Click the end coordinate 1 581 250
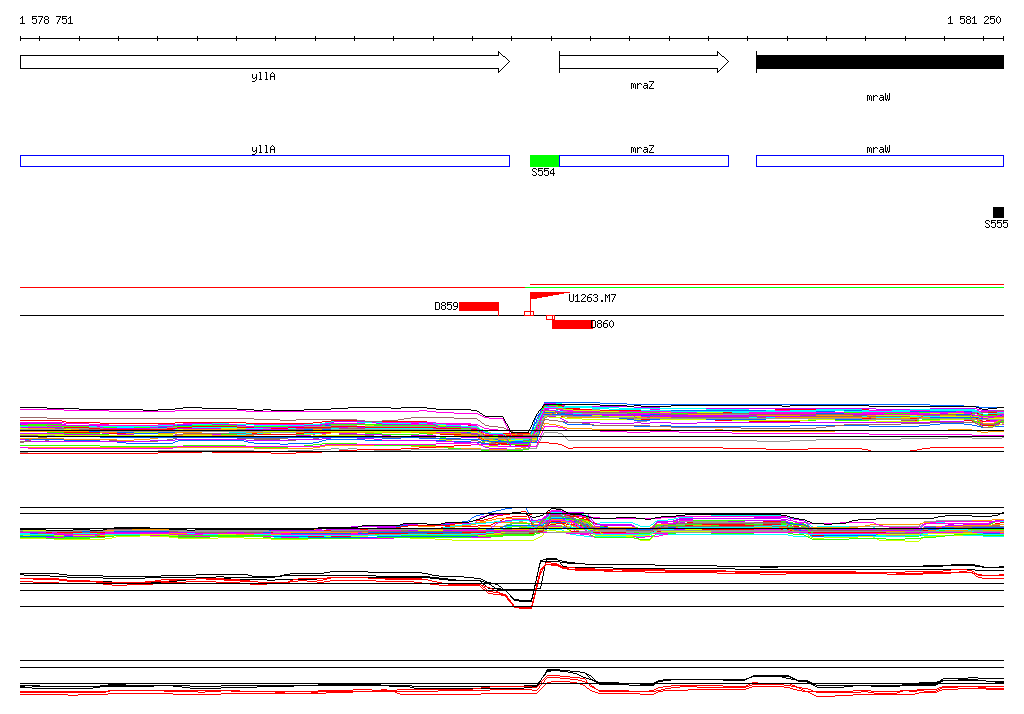Viewport: 1024px width, 714px height. click(974, 20)
